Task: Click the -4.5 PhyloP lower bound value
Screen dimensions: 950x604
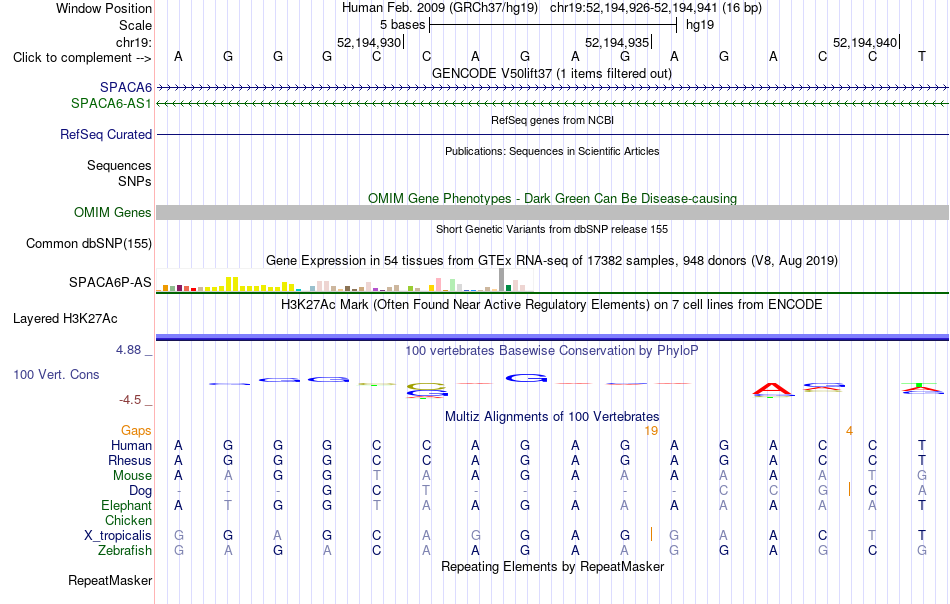Action: click(x=130, y=400)
